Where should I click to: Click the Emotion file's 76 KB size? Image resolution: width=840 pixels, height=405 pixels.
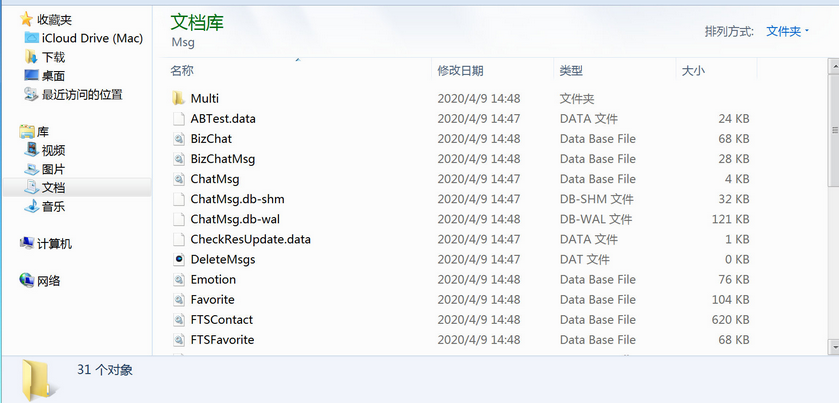pos(734,279)
